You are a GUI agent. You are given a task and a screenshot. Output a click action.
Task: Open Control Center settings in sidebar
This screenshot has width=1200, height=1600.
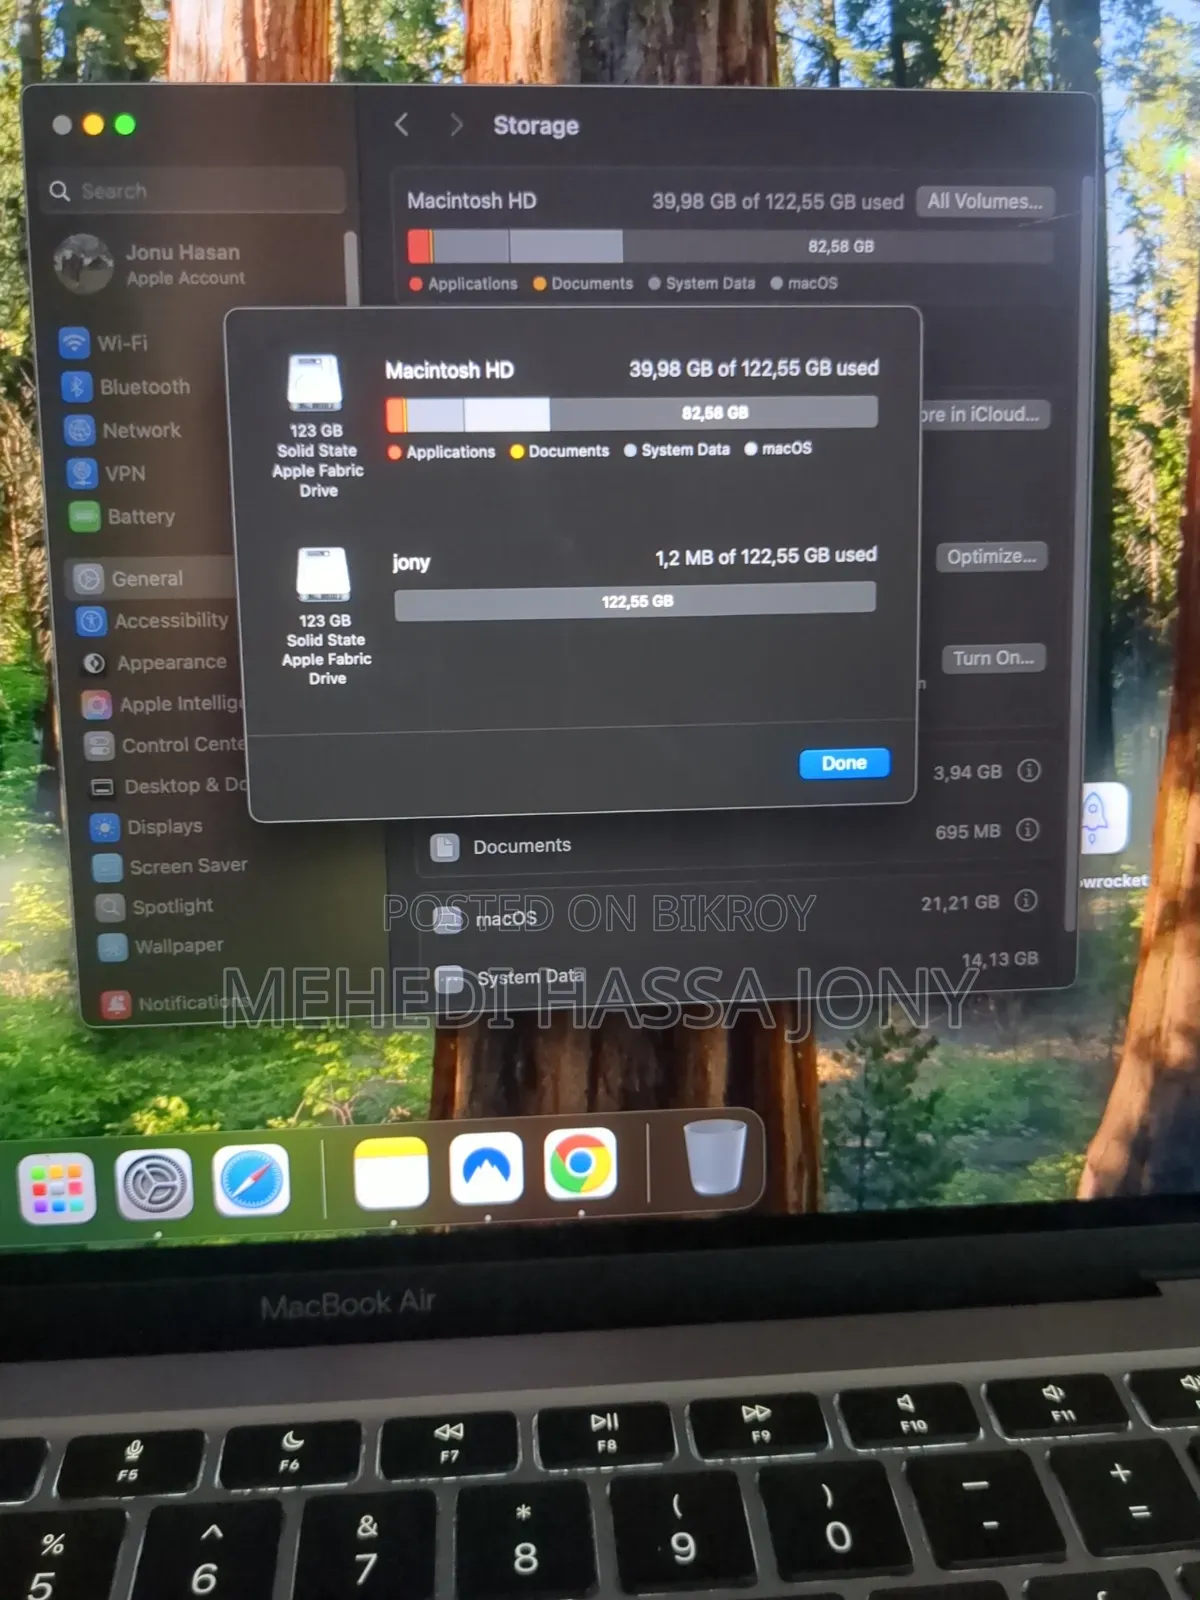[x=165, y=745]
